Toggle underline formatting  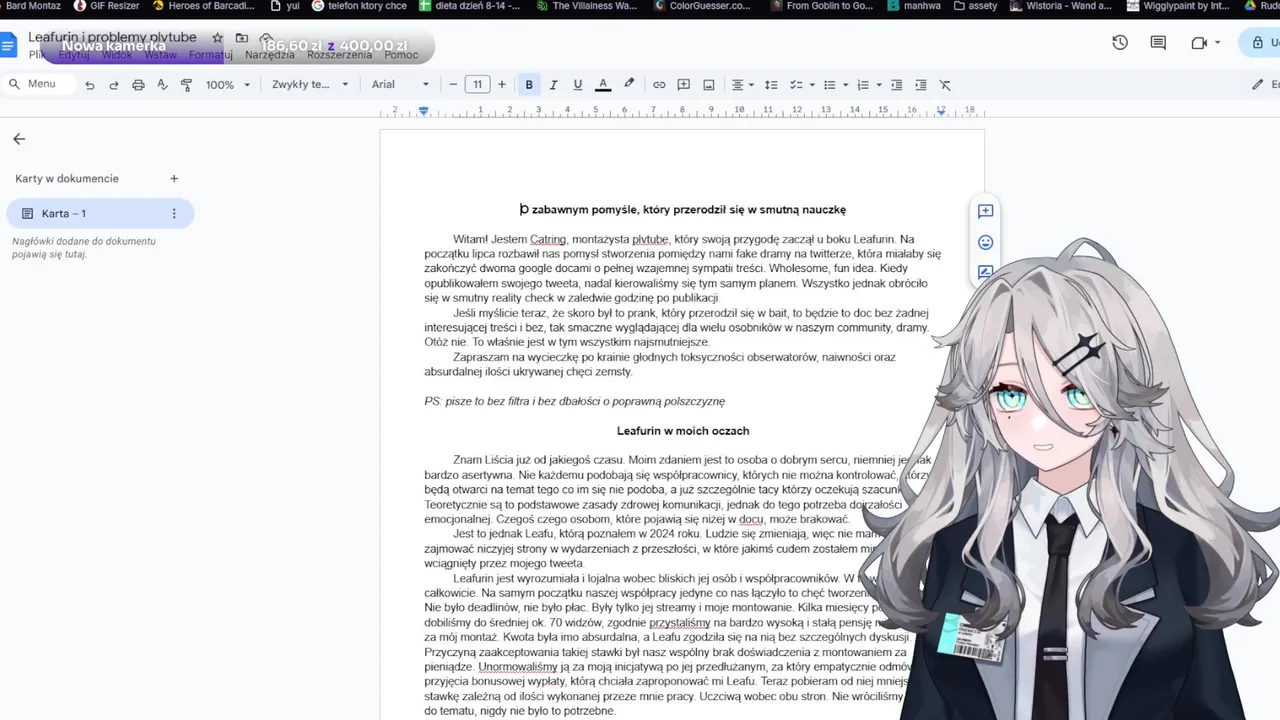[577, 85]
